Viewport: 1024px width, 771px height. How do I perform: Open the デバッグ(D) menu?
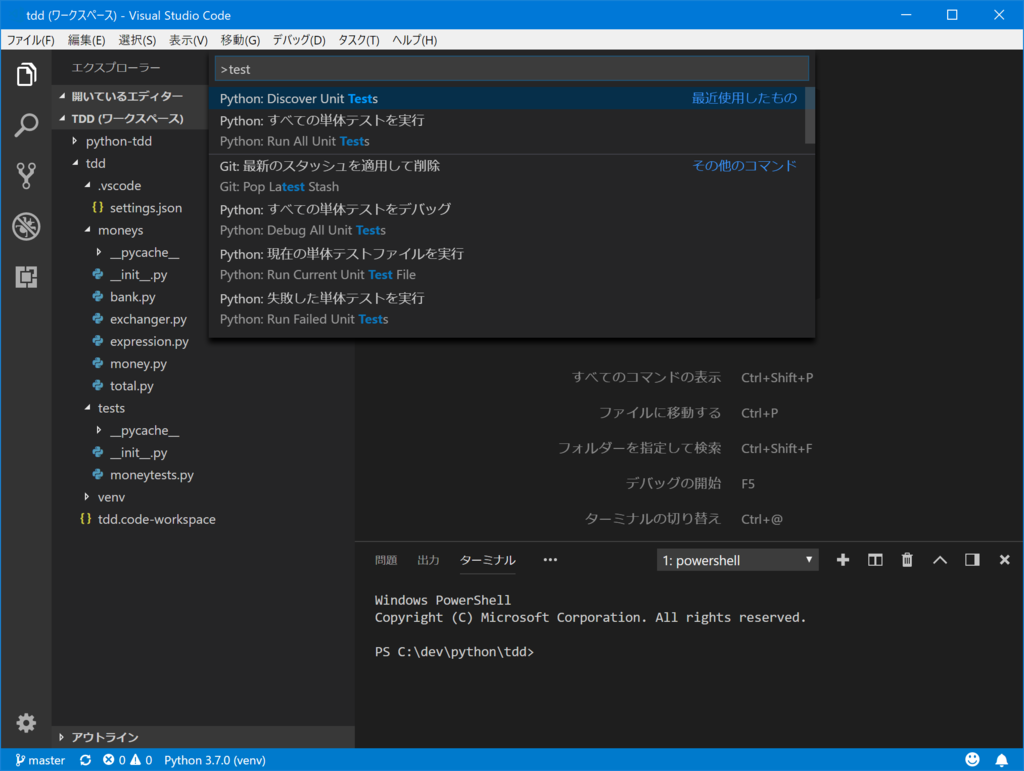299,40
